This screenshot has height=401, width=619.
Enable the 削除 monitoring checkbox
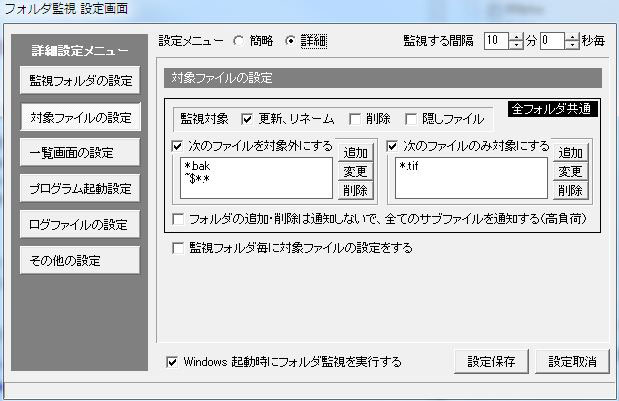355,119
